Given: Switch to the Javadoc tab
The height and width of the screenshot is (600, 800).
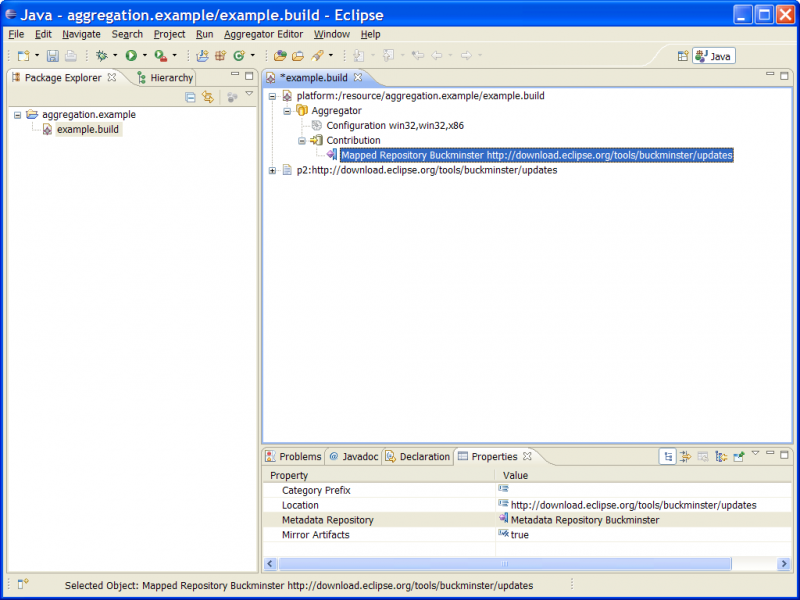Looking at the screenshot, I should click(x=354, y=457).
